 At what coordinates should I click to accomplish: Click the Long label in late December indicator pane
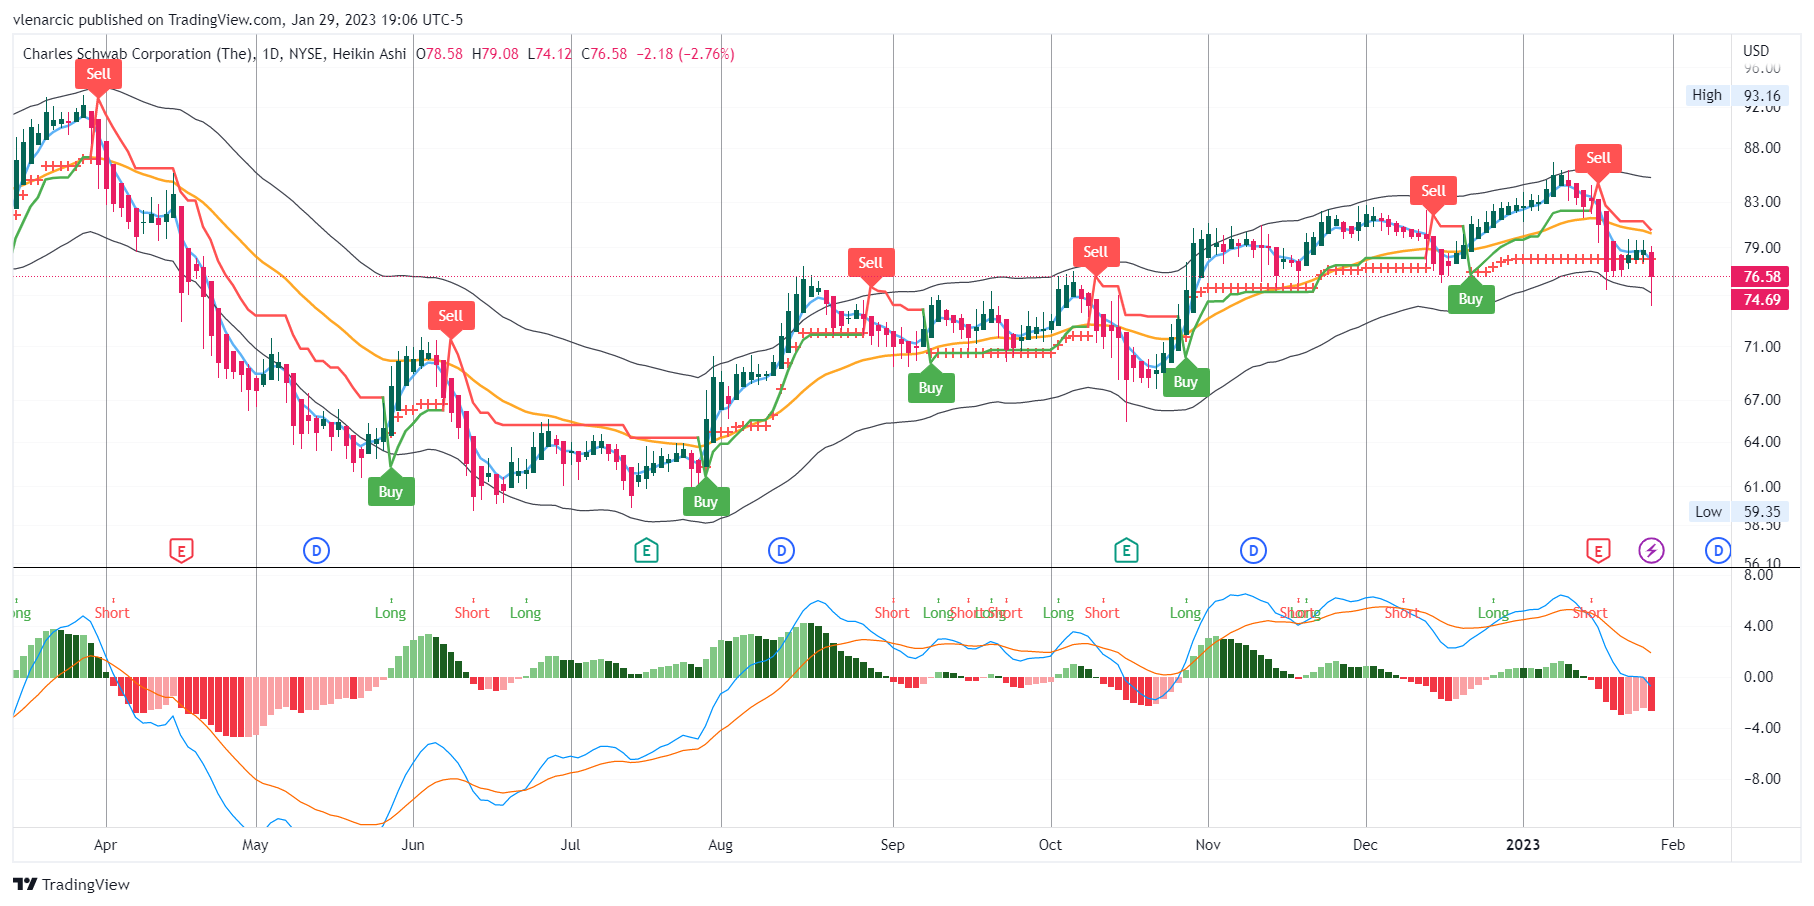(x=1493, y=613)
